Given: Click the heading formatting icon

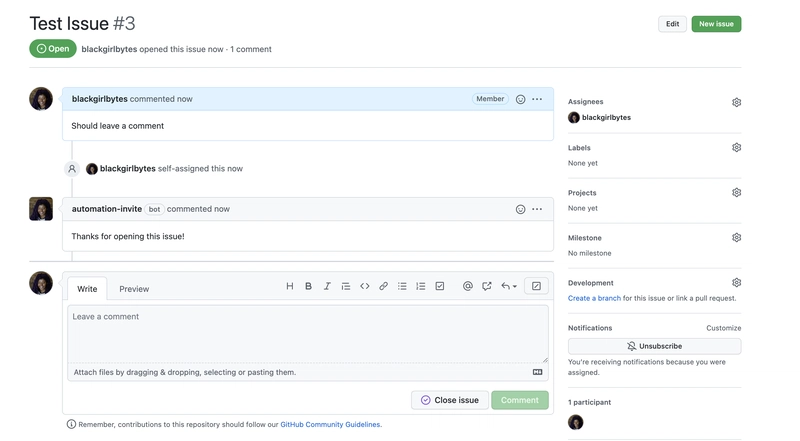Looking at the screenshot, I should click(x=290, y=287).
